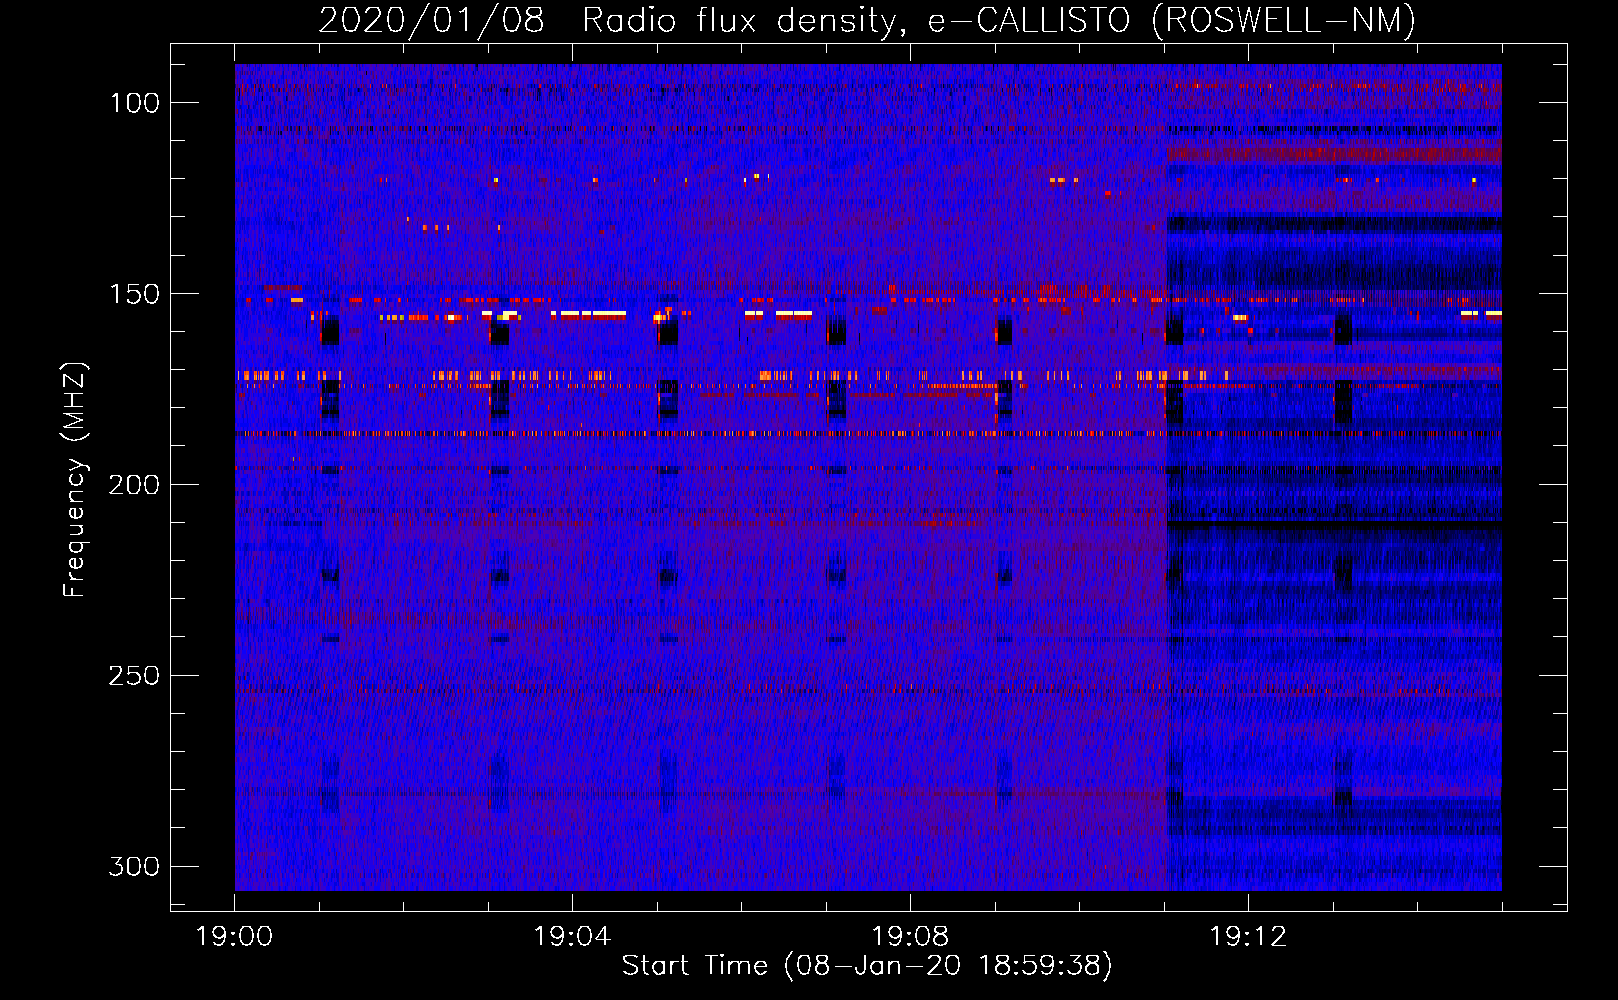Click the '19:00' time tick label
Viewport: 1618px width, 1000px height.
(234, 937)
